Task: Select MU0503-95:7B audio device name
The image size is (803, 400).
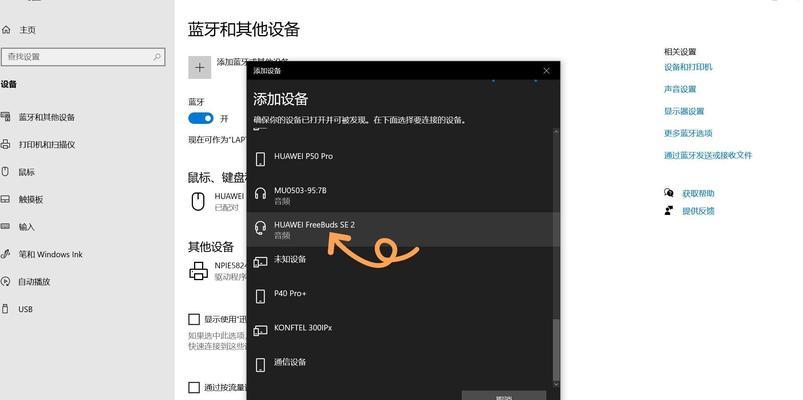Action: point(300,191)
